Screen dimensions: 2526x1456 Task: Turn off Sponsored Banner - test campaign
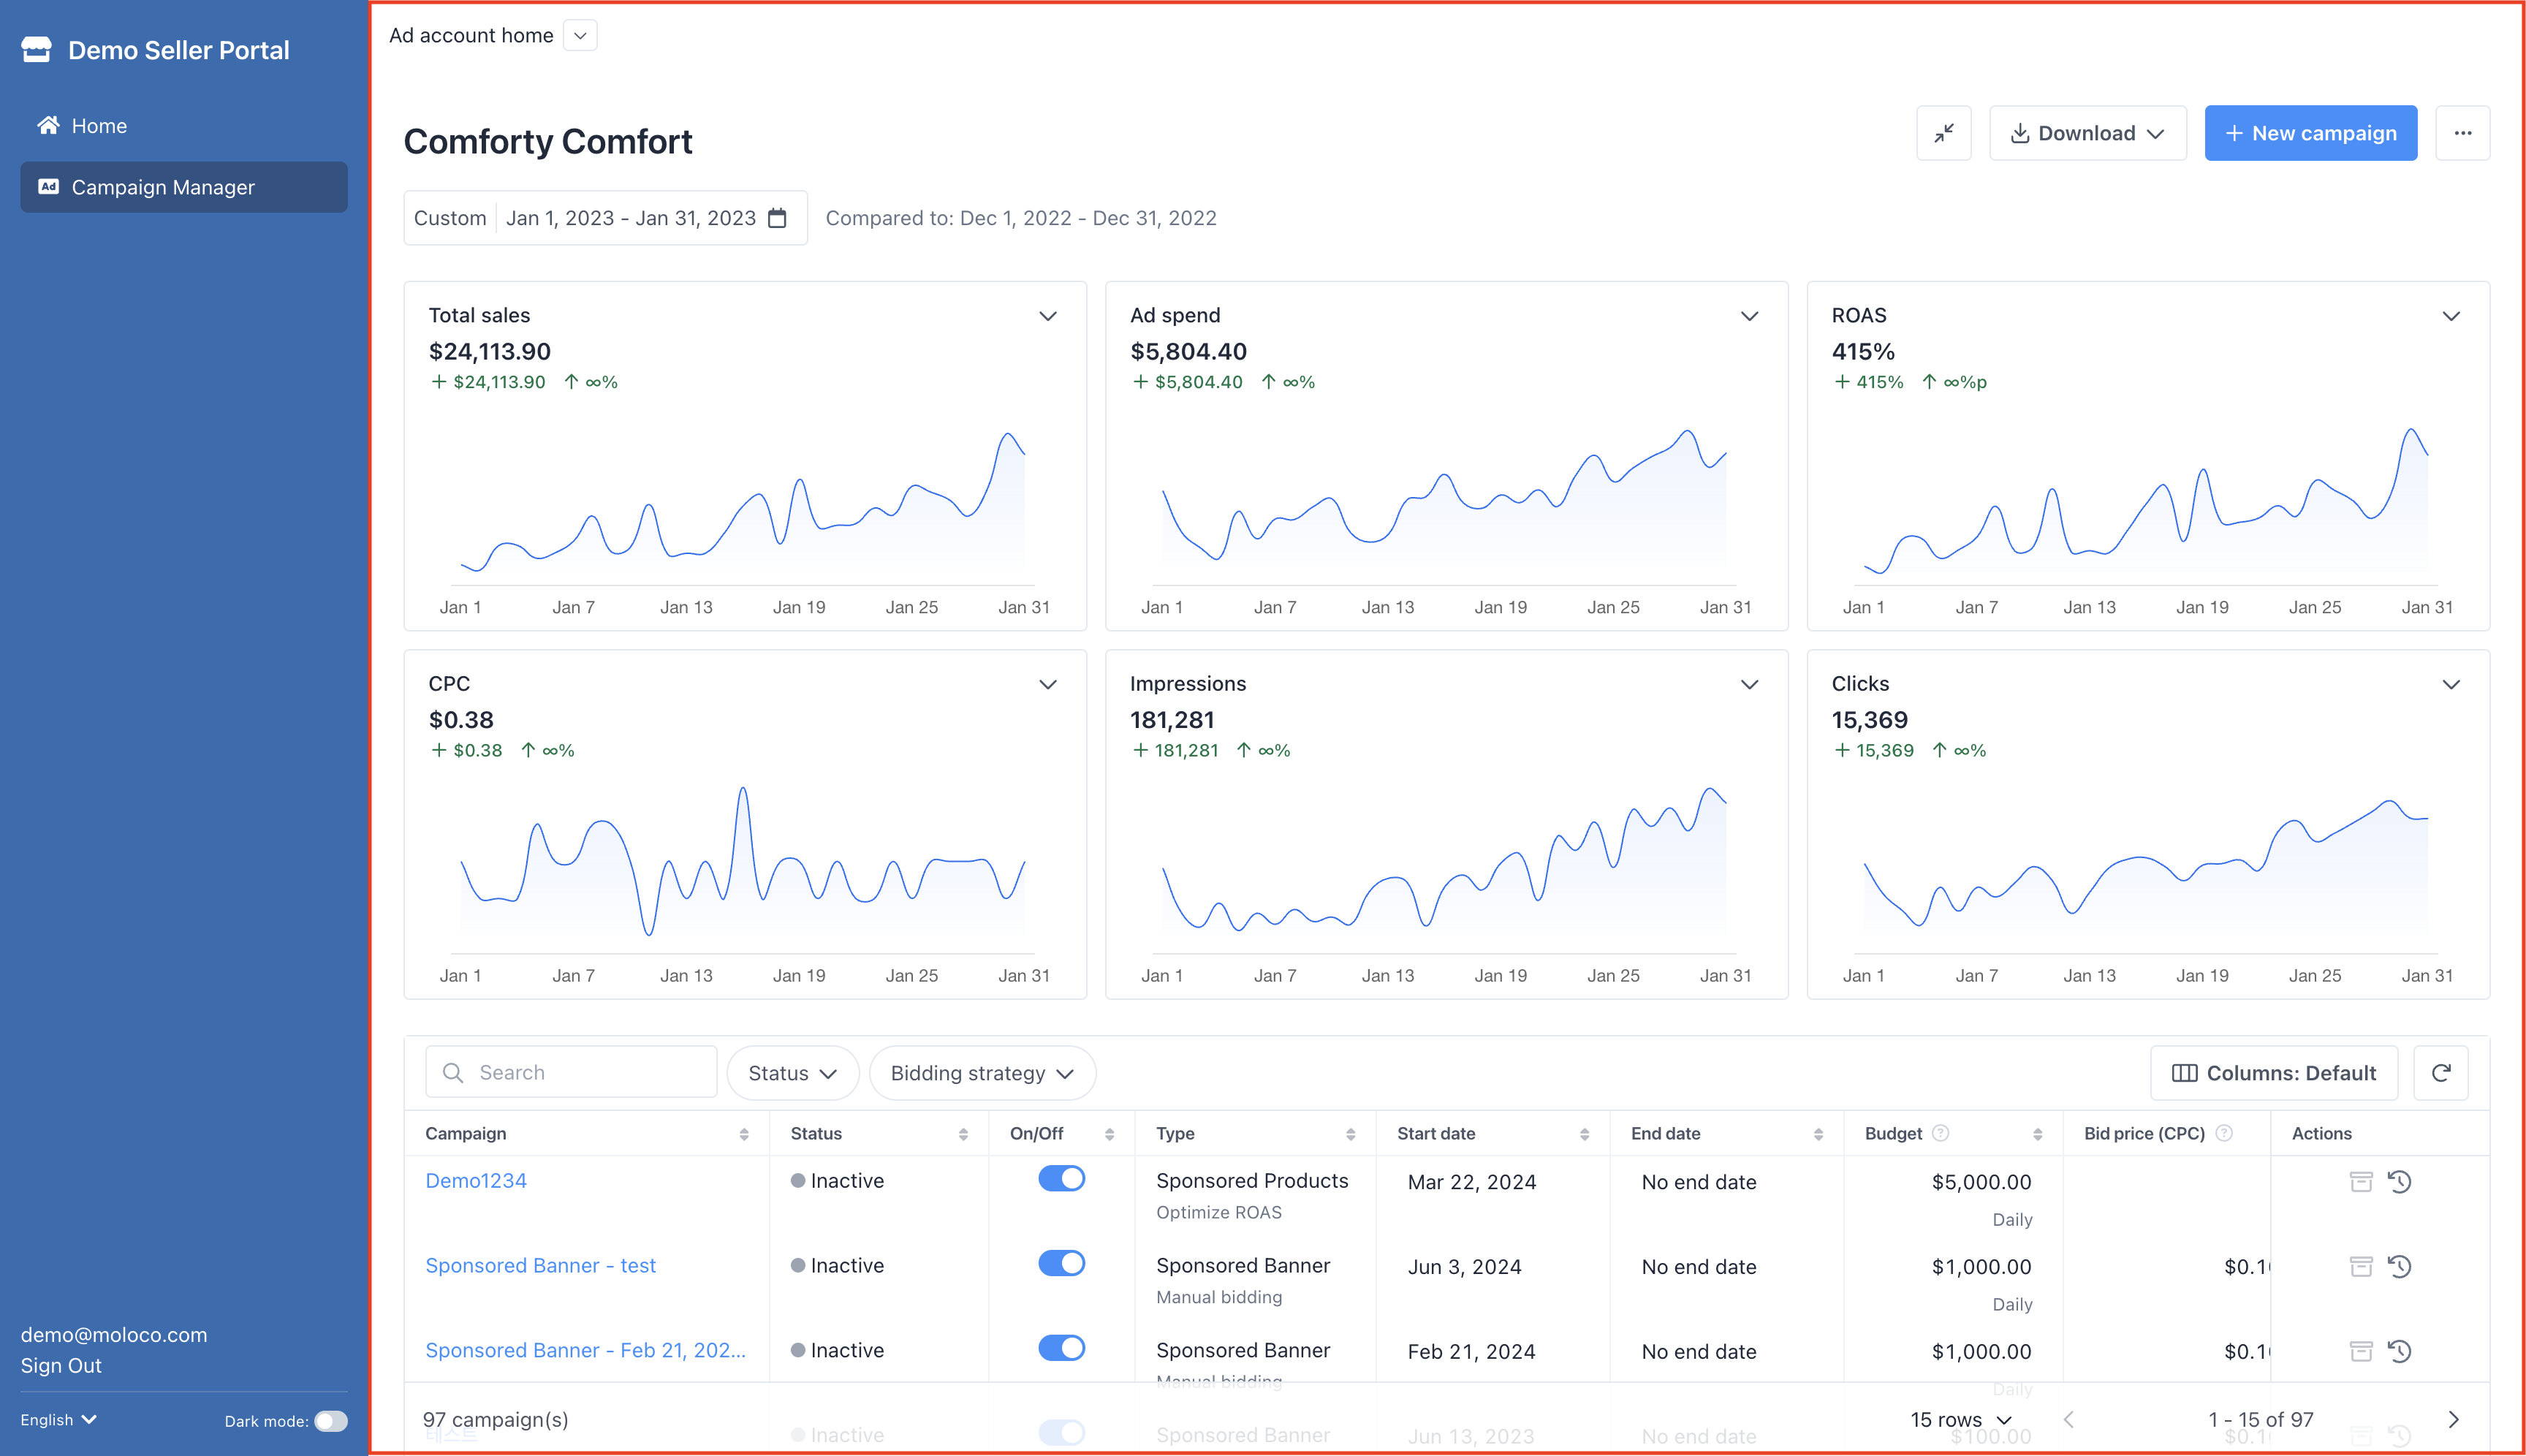(x=1061, y=1264)
